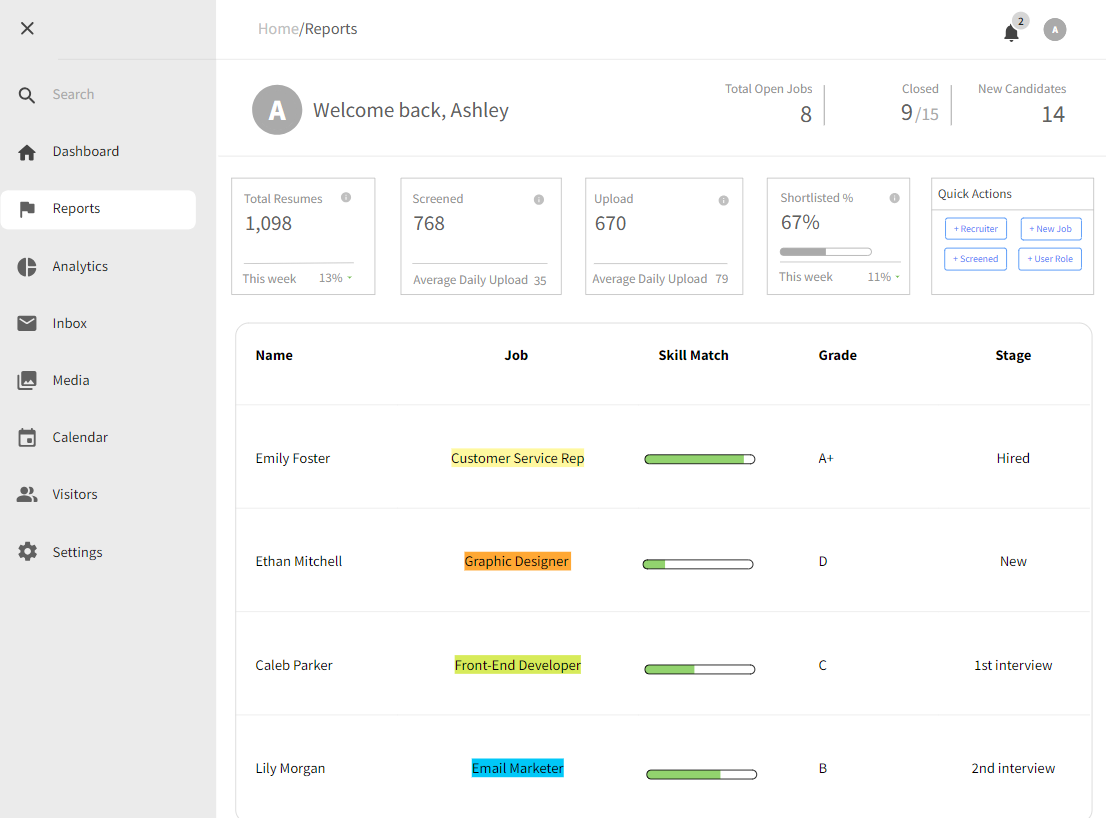View info on the Upload card
The image size is (1106, 818).
[x=723, y=200]
